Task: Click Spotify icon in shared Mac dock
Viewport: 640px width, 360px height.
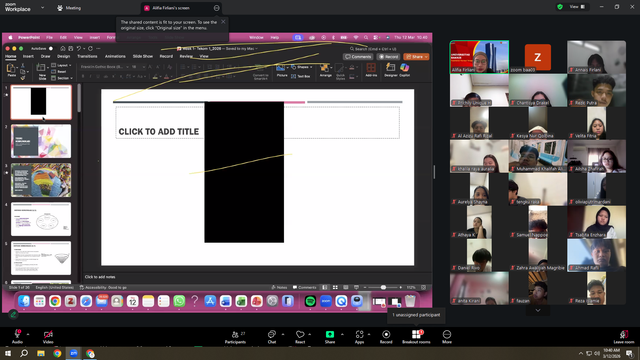Action: (310, 301)
